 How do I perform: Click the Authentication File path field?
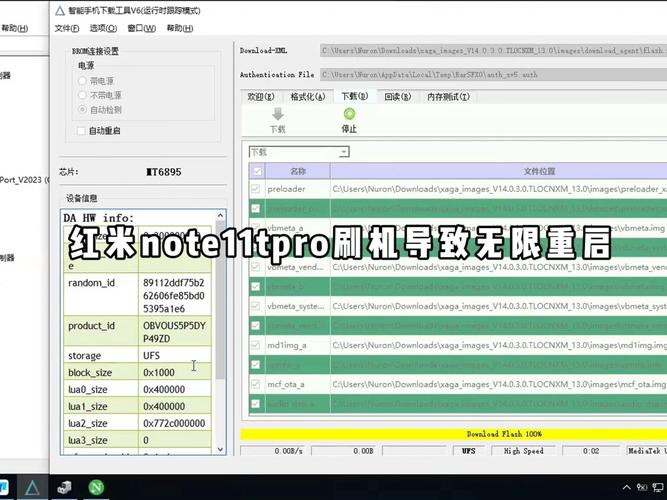click(493, 74)
